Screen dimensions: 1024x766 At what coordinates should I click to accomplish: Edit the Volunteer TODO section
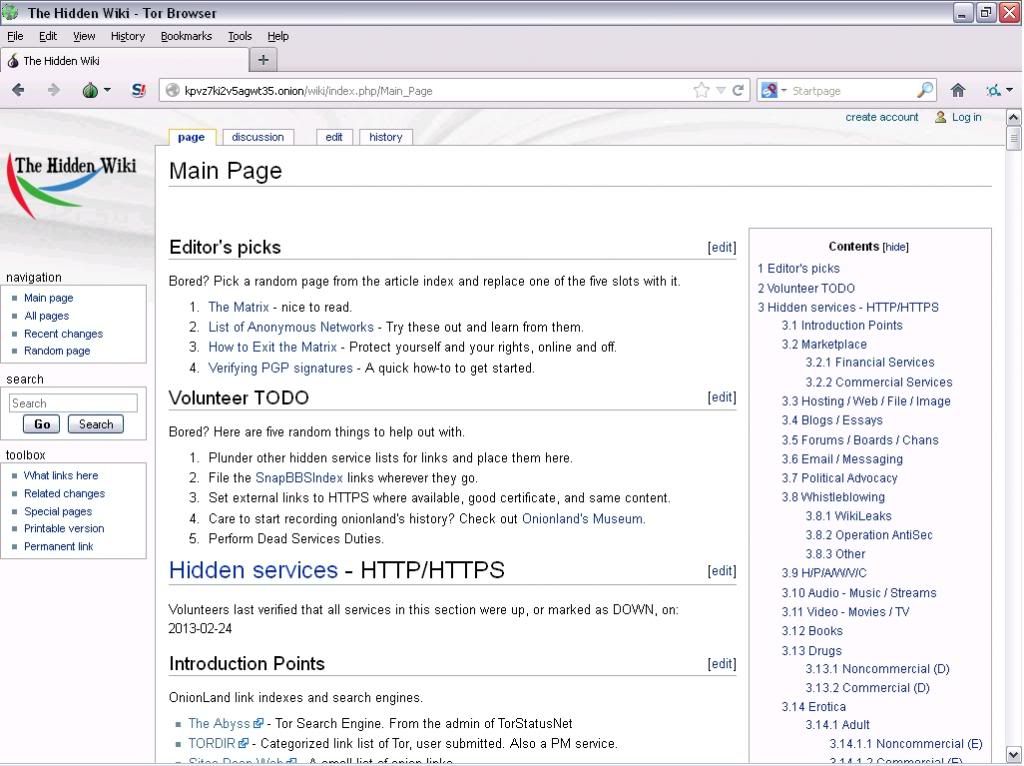[722, 397]
